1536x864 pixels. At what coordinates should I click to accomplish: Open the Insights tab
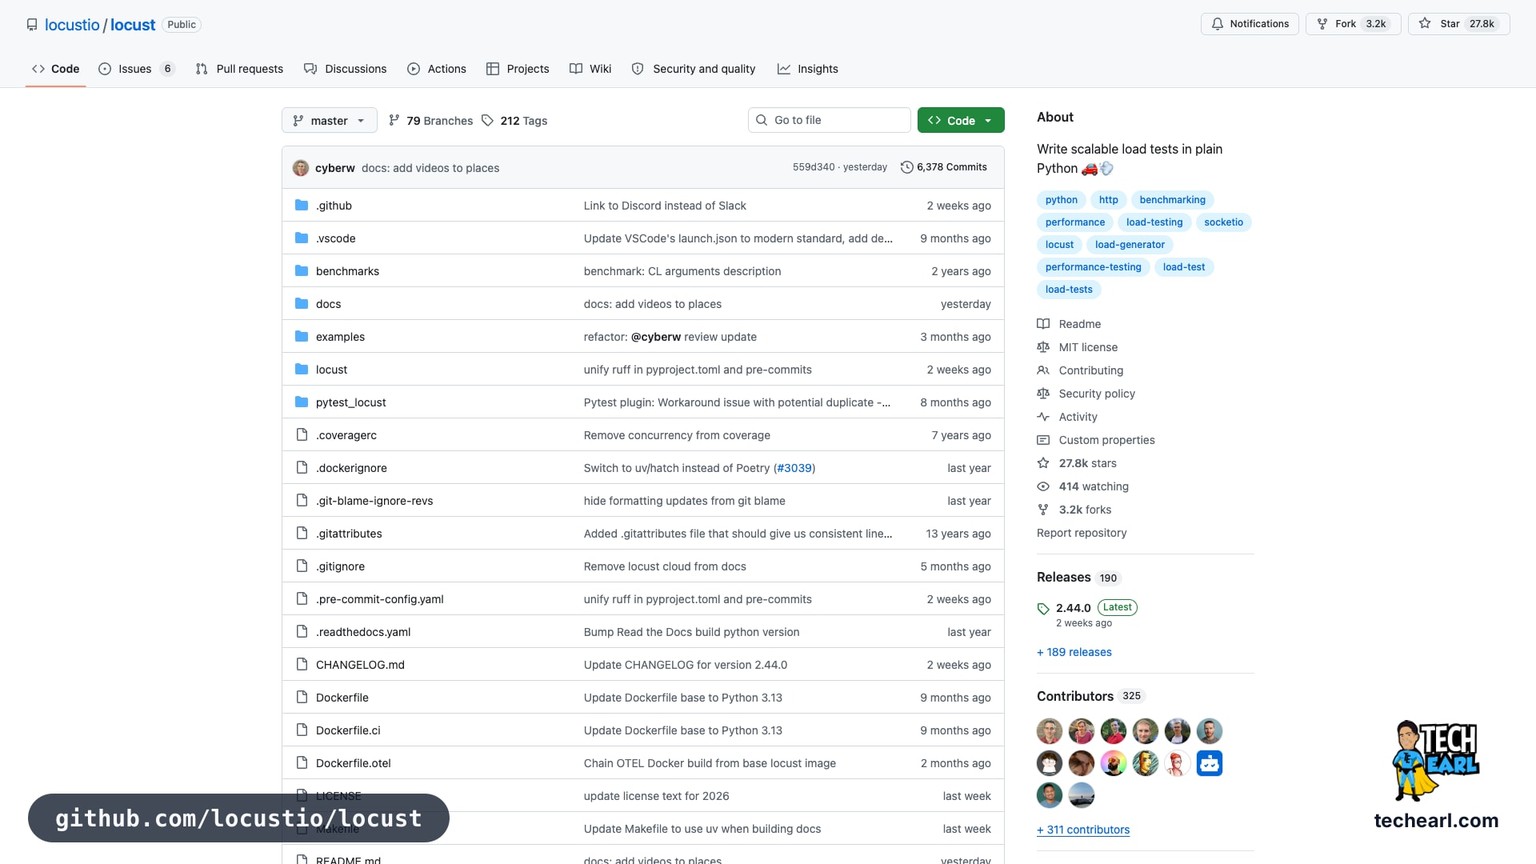click(x=808, y=69)
